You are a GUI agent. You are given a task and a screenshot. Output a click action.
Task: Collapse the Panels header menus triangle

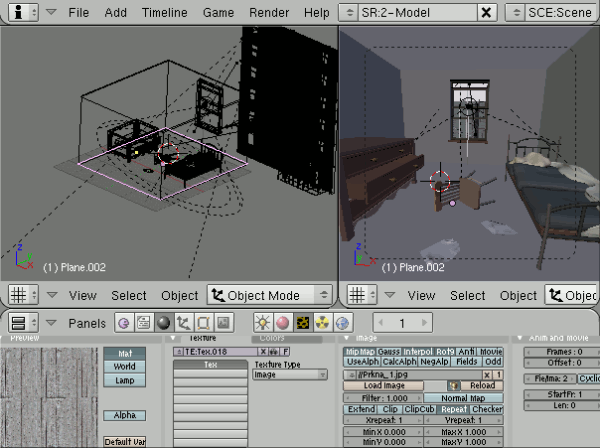pos(51,323)
